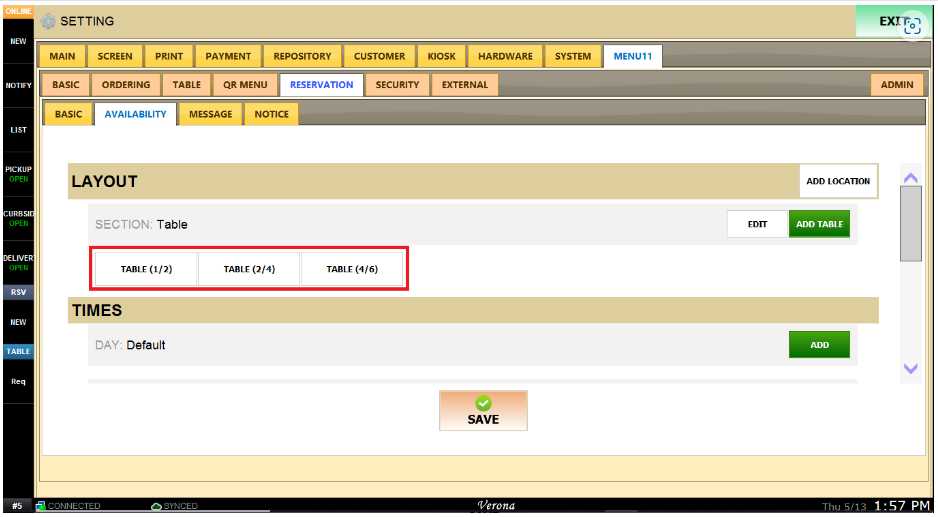Open LIST in the left sidebar
This screenshot has height=517, width=938.
pyautogui.click(x=18, y=130)
